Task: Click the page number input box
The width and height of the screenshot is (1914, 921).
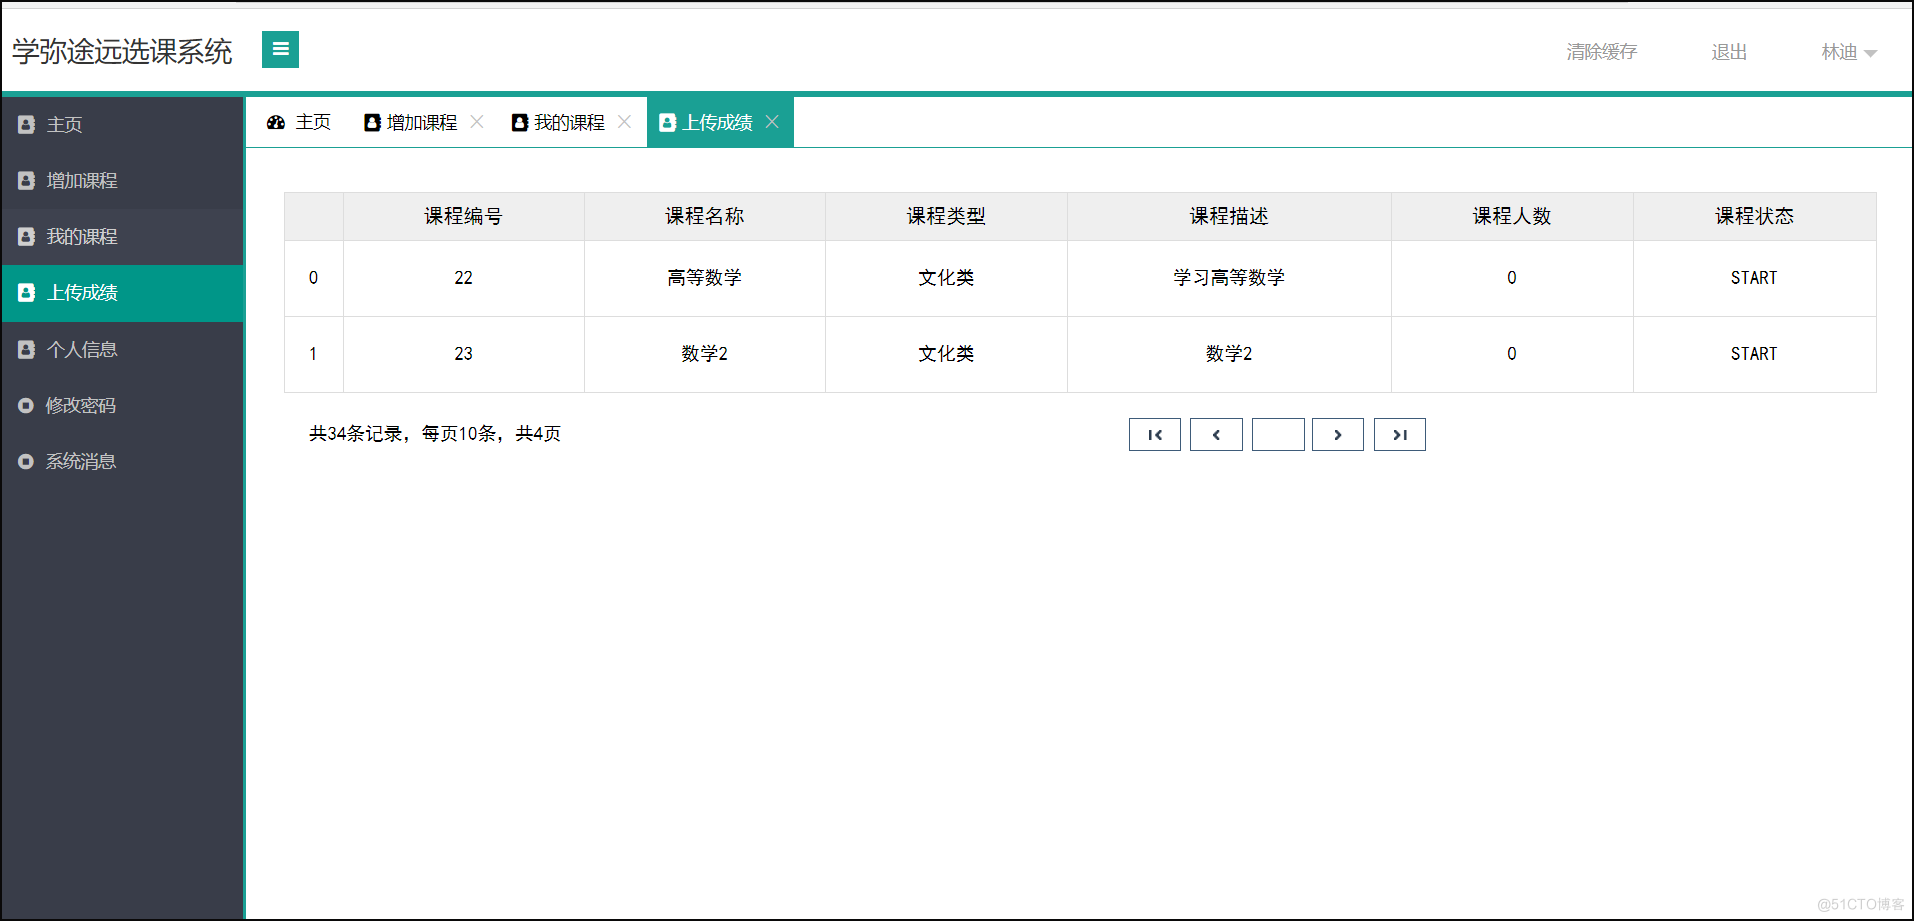Action: (x=1278, y=435)
